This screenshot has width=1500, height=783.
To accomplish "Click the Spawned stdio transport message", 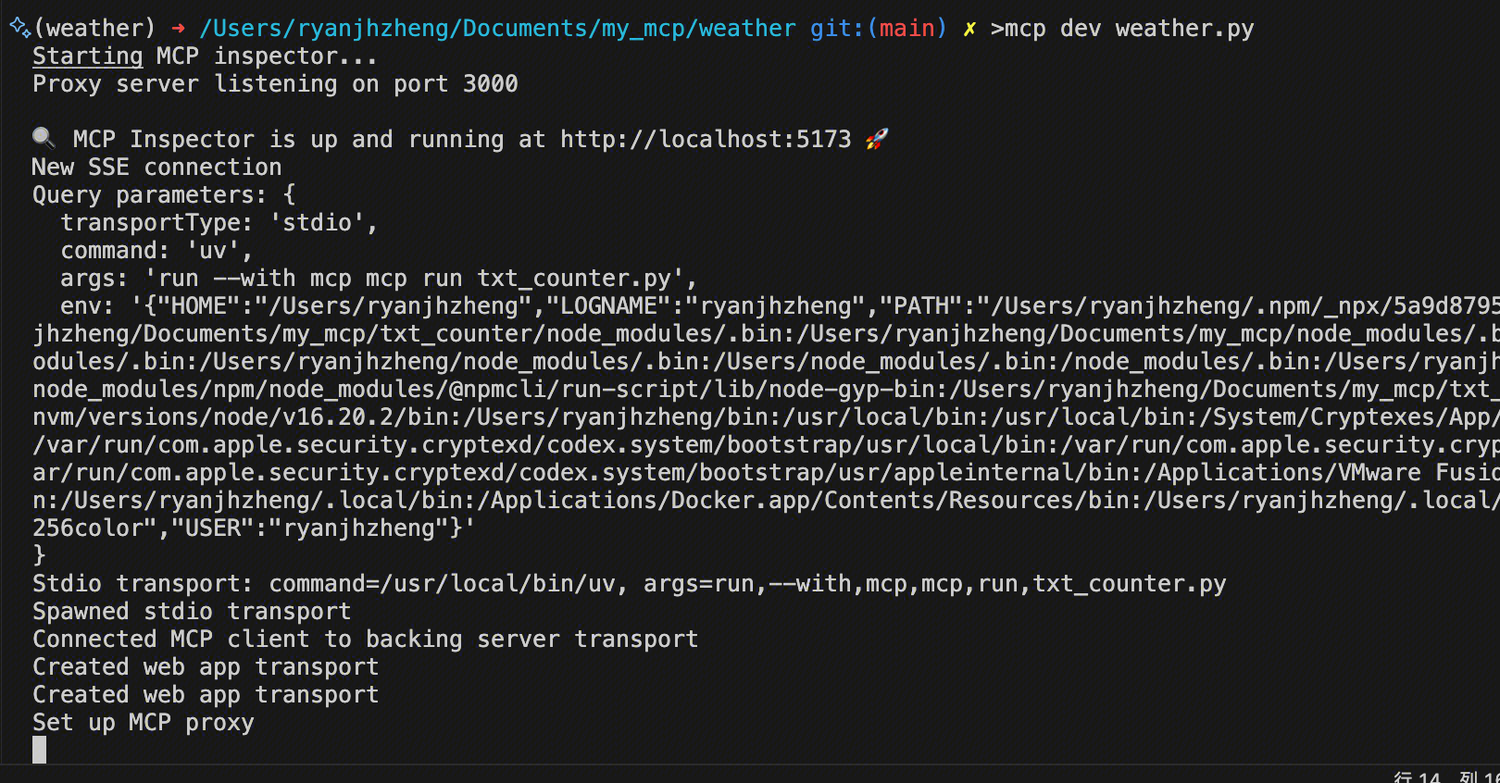I will pos(190,611).
